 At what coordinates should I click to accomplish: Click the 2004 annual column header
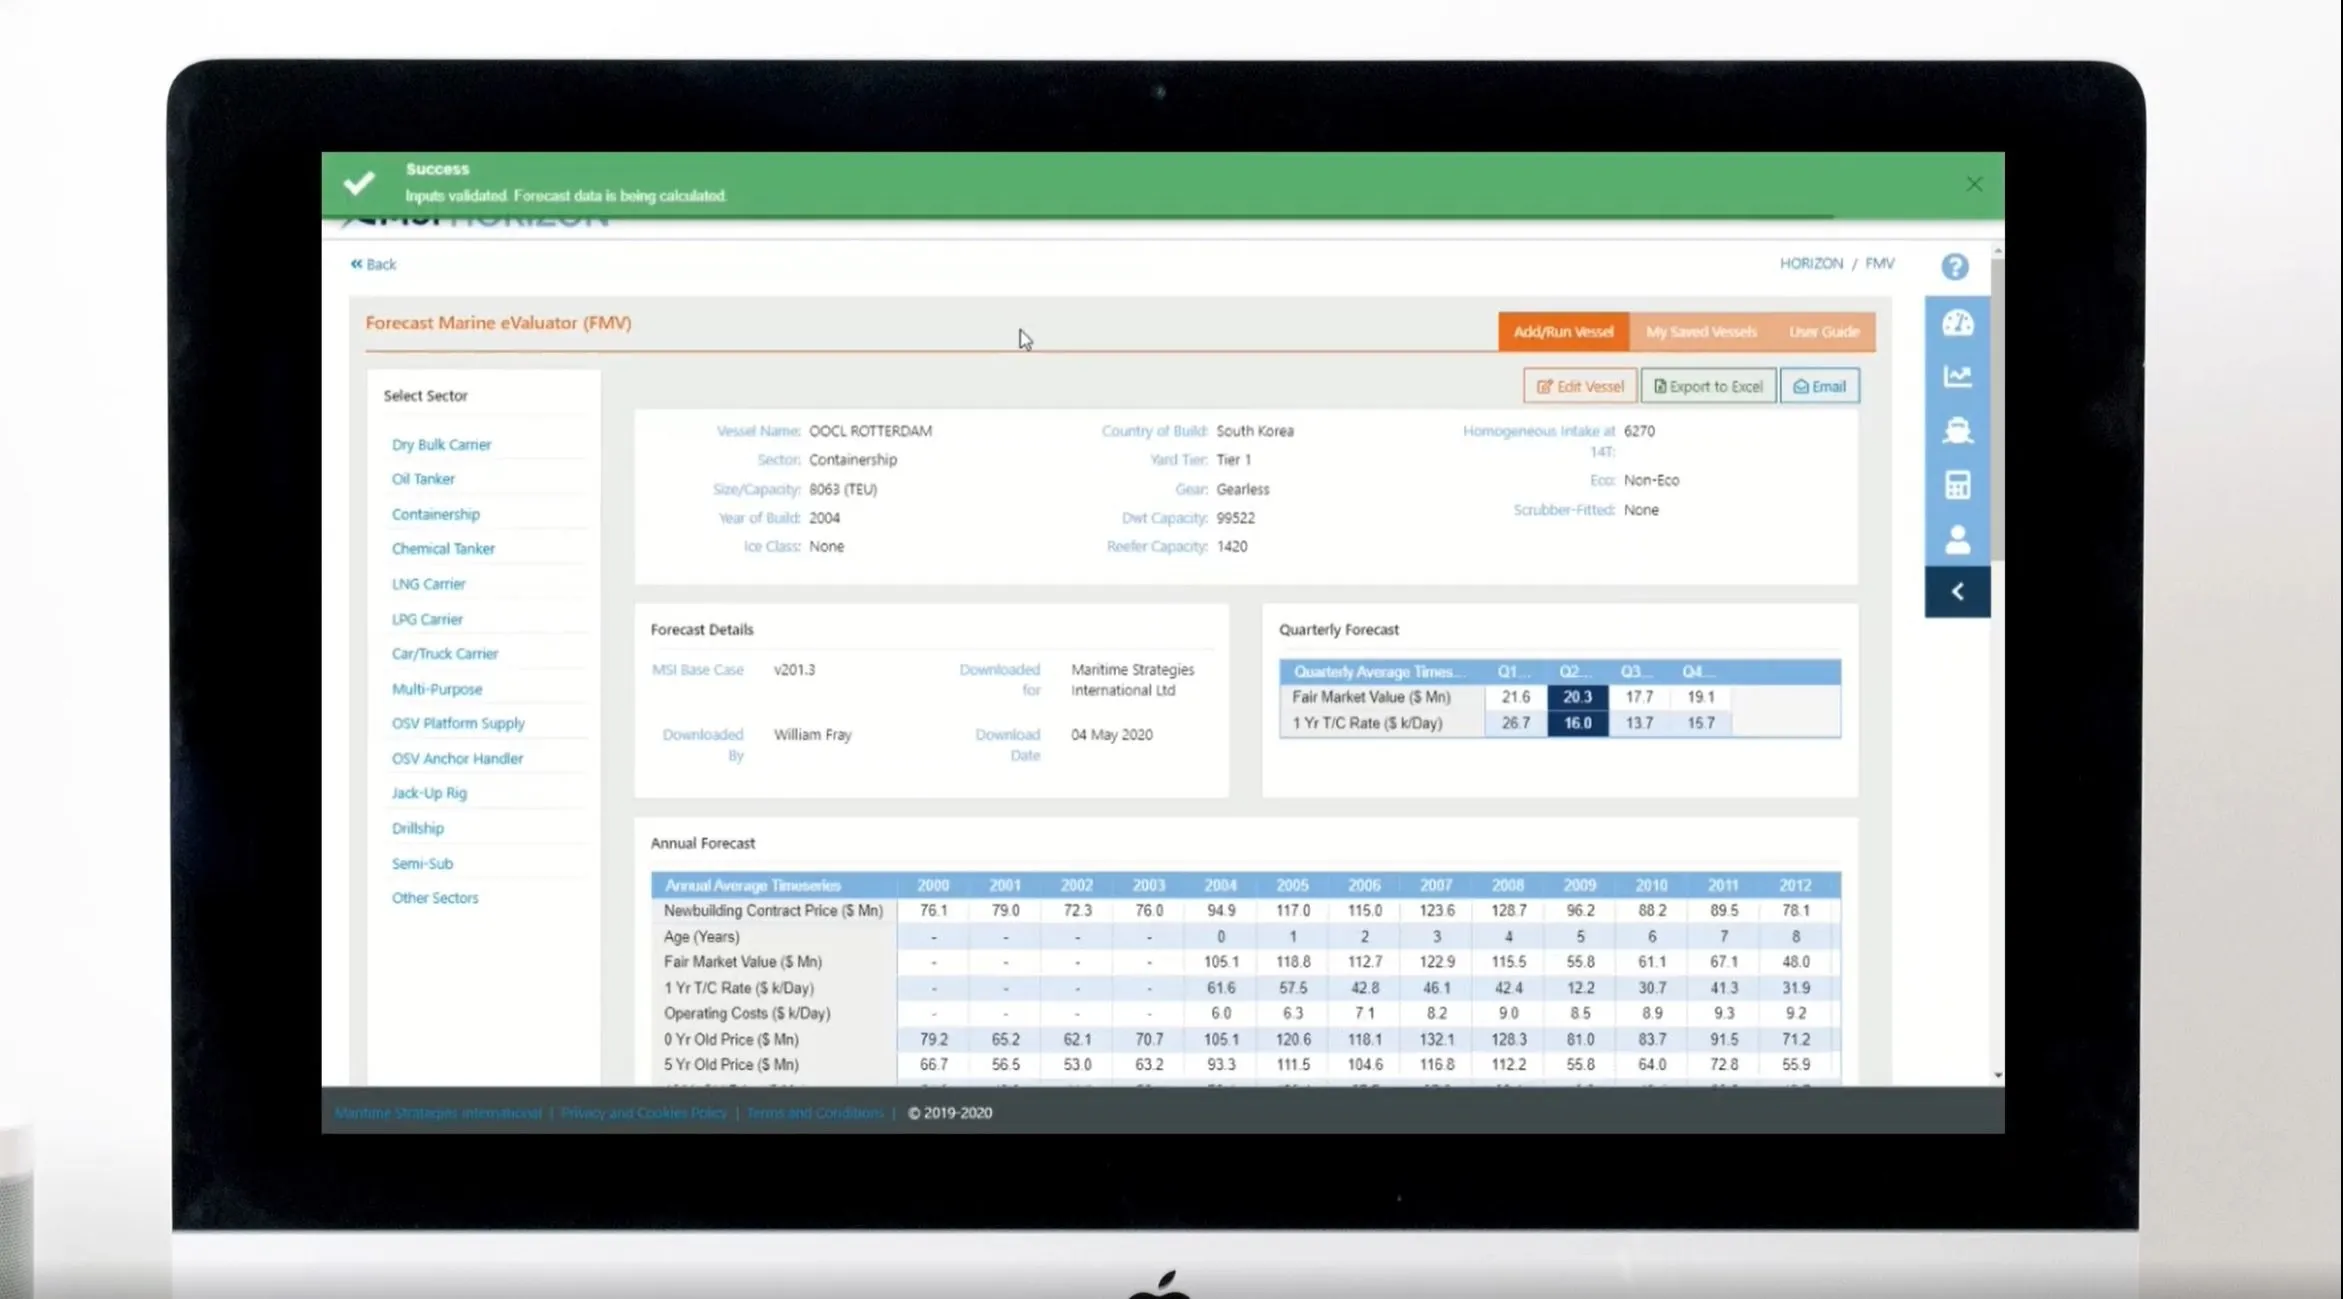(1220, 885)
